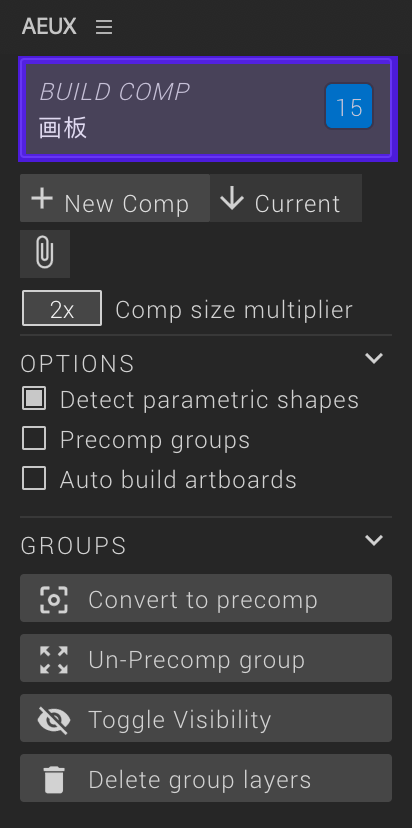Click the paperclip attach icon
Screen dimensions: 412x828
45,253
